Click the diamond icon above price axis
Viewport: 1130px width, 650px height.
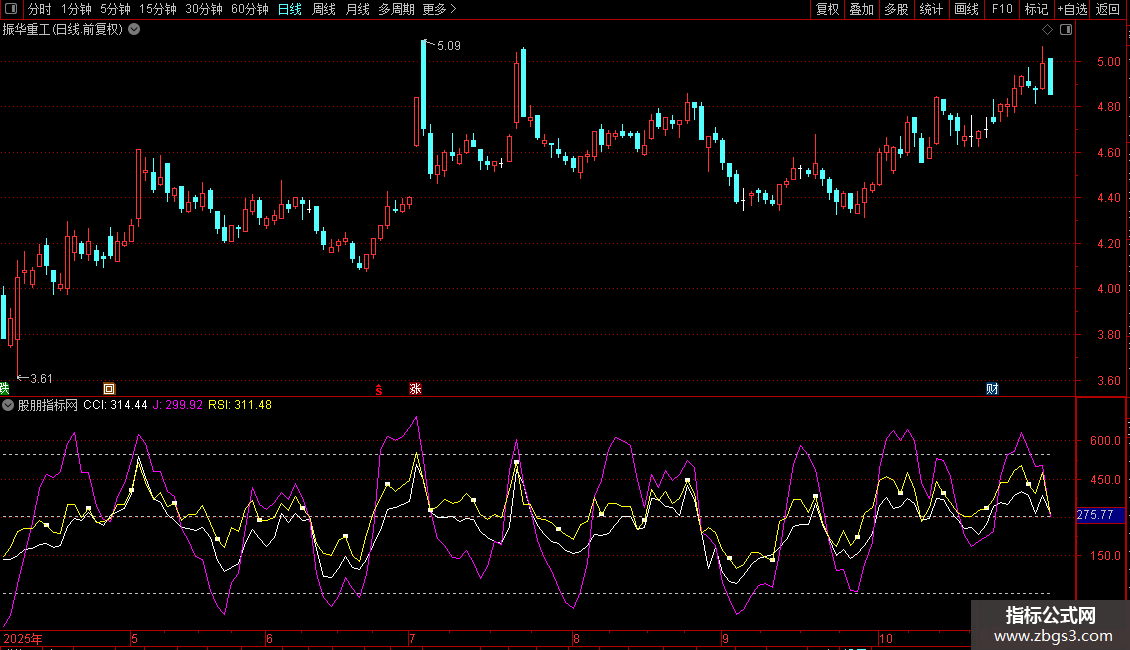pyautogui.click(x=1047, y=30)
